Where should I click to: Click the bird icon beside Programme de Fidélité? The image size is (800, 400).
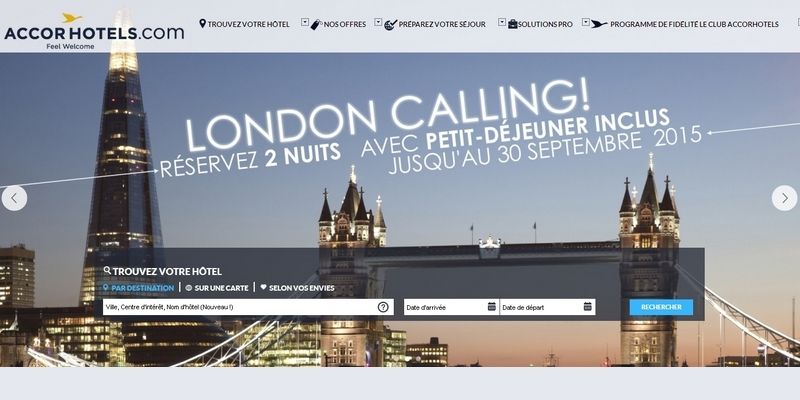(599, 24)
